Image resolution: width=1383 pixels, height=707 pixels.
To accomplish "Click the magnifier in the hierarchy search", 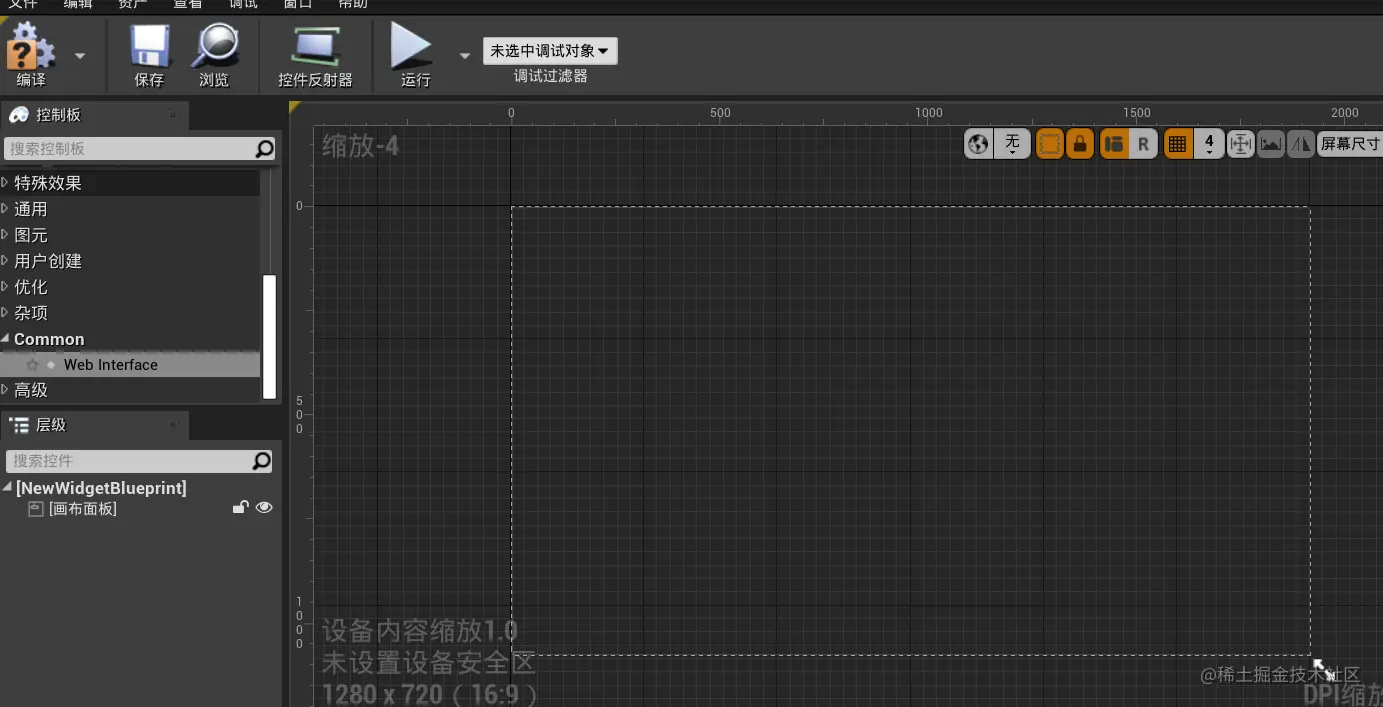I will 262,461.
